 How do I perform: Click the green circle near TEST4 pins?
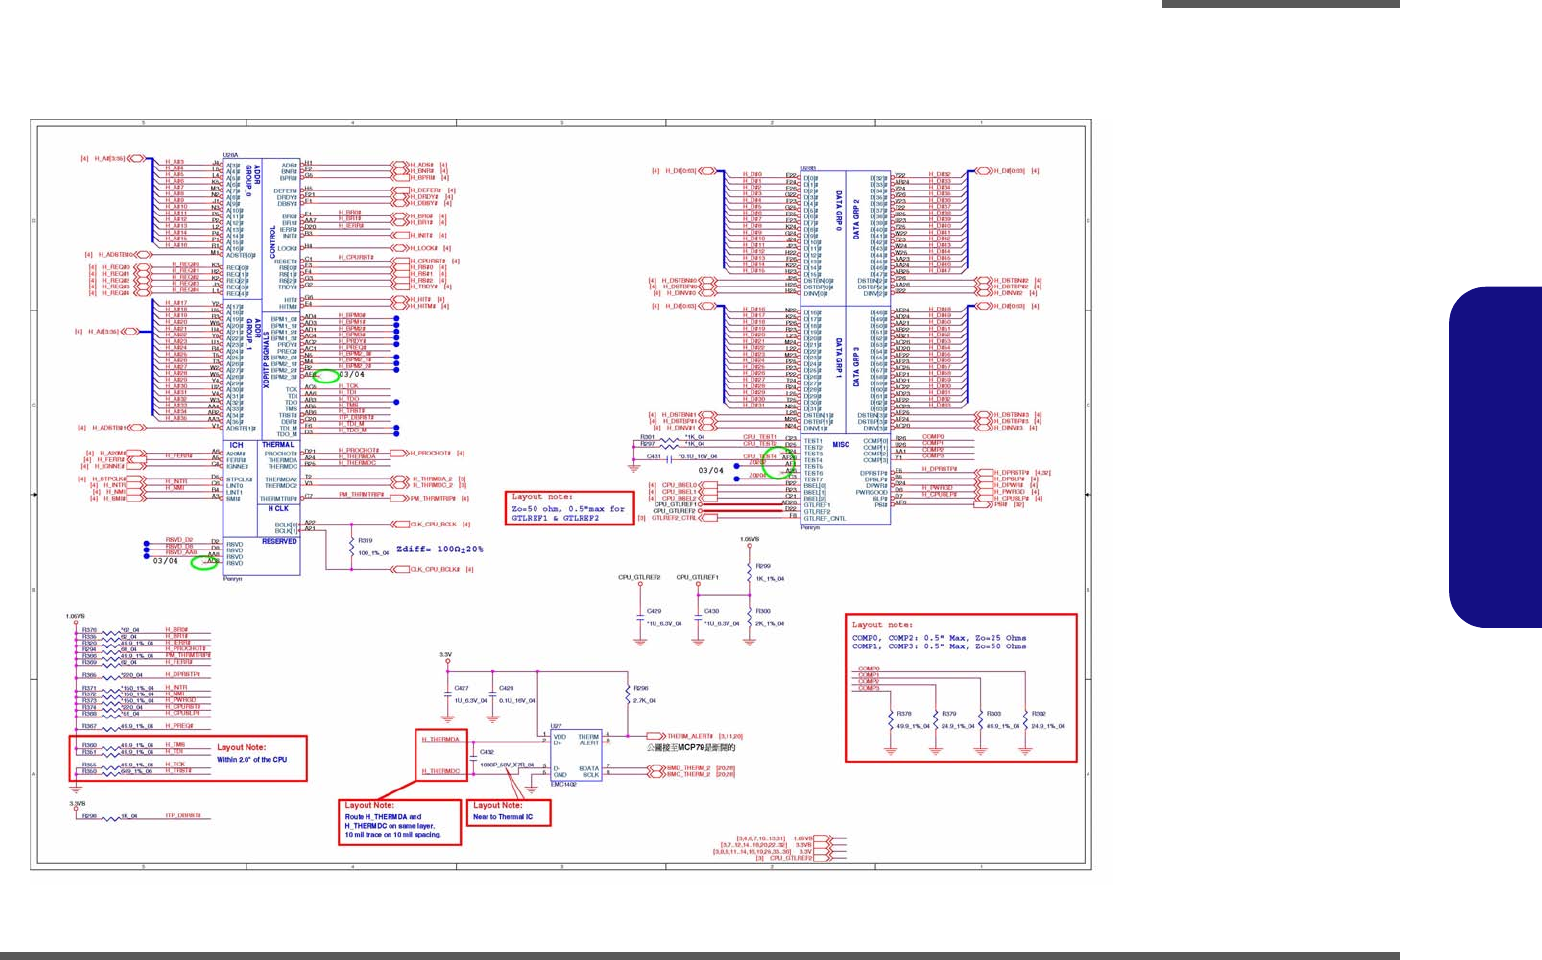[776, 464]
